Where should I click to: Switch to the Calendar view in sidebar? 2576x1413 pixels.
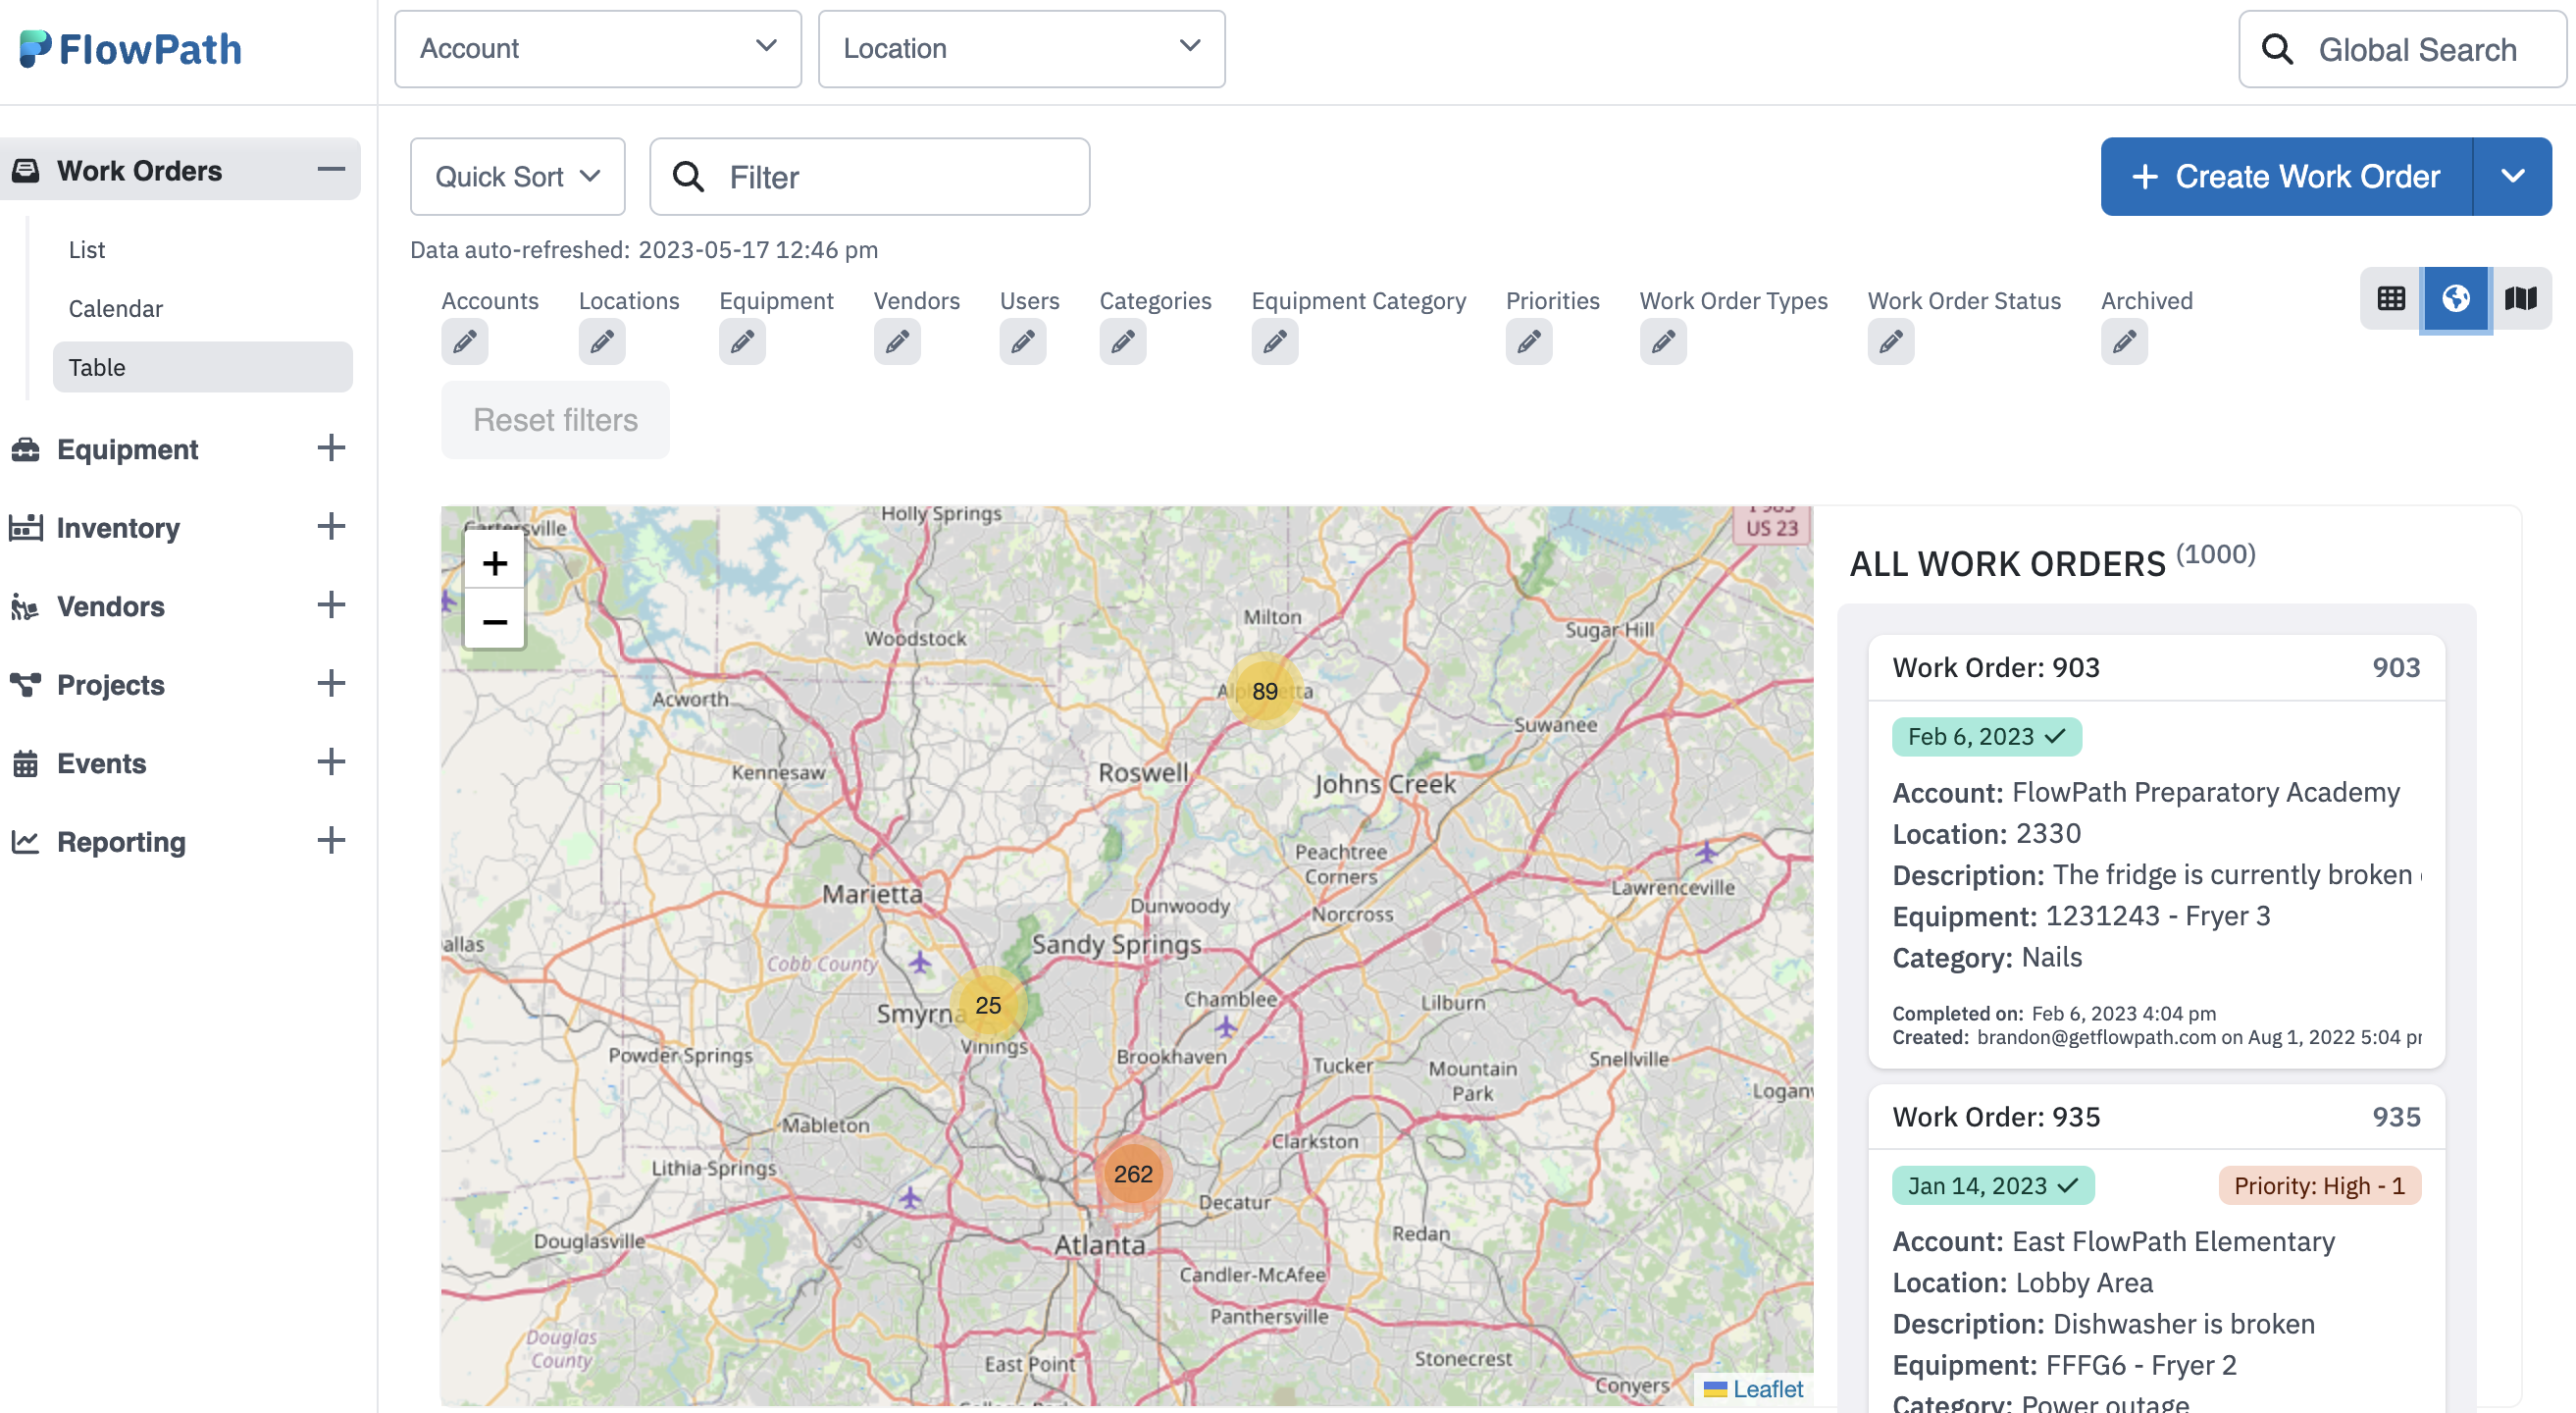(x=115, y=308)
